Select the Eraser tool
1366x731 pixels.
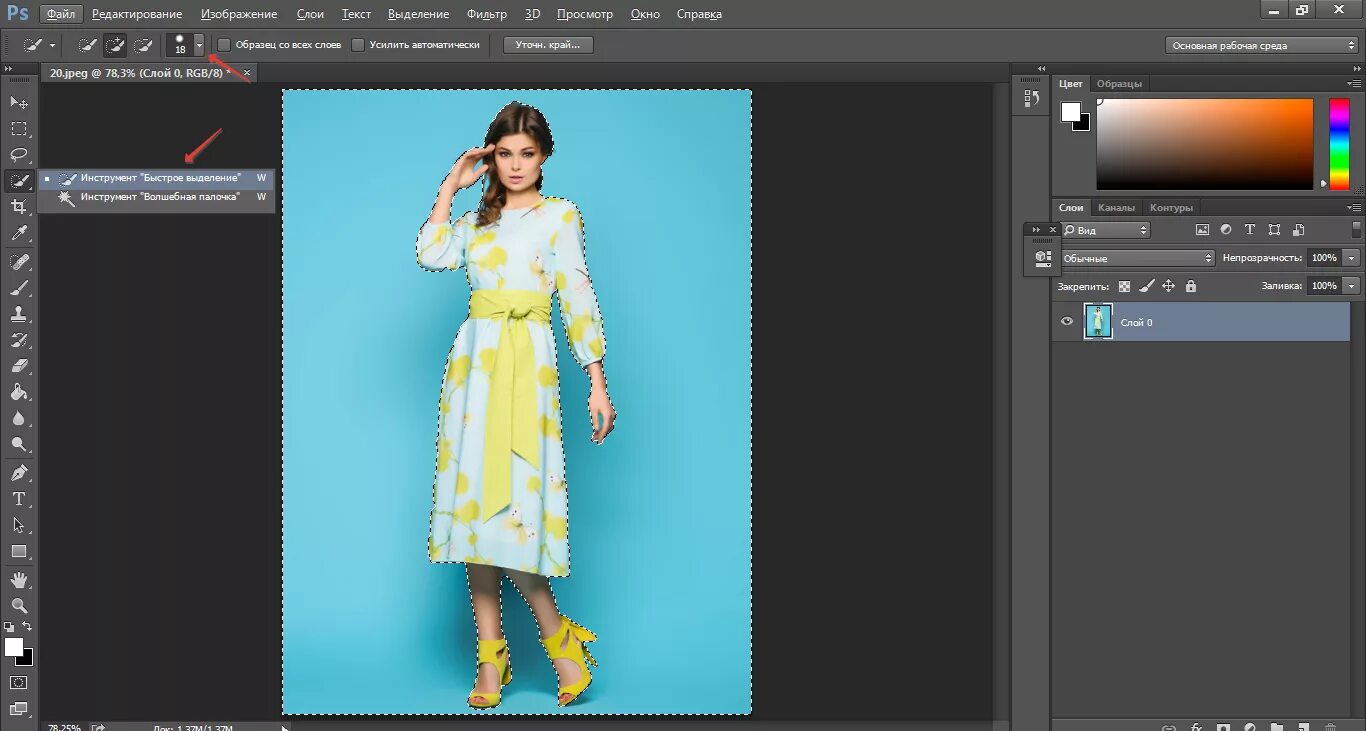pyautogui.click(x=18, y=365)
